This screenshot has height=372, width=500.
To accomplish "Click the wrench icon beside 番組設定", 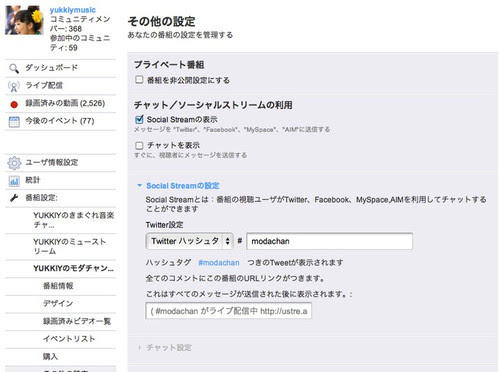I will pos(14,198).
